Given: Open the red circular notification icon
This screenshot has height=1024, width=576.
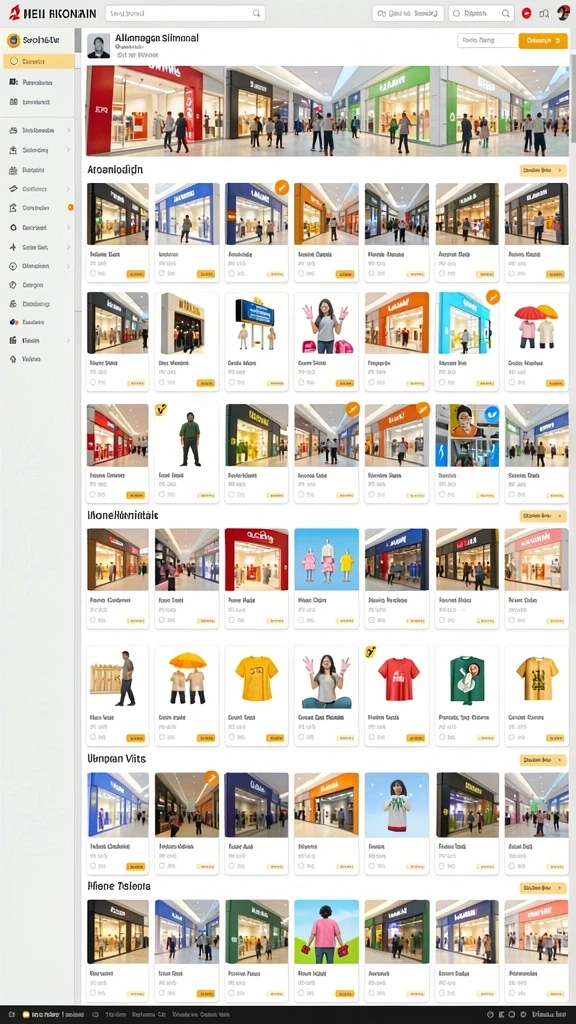Looking at the screenshot, I should [526, 13].
